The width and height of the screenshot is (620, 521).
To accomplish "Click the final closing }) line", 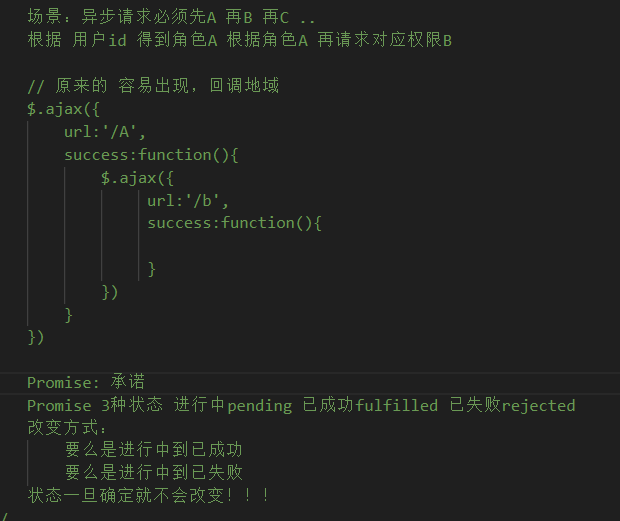I will click(36, 337).
